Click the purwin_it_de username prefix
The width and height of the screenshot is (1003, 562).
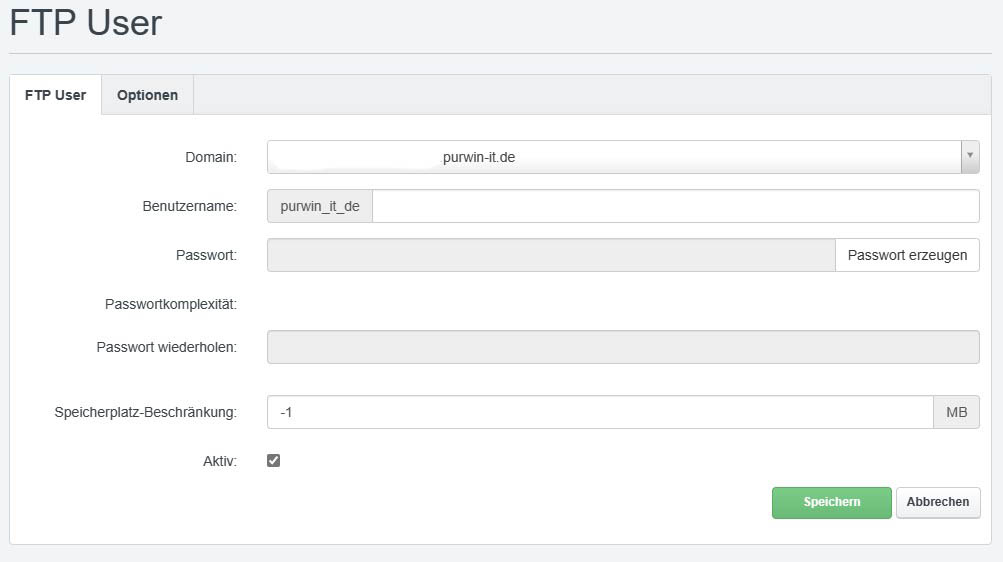[320, 206]
